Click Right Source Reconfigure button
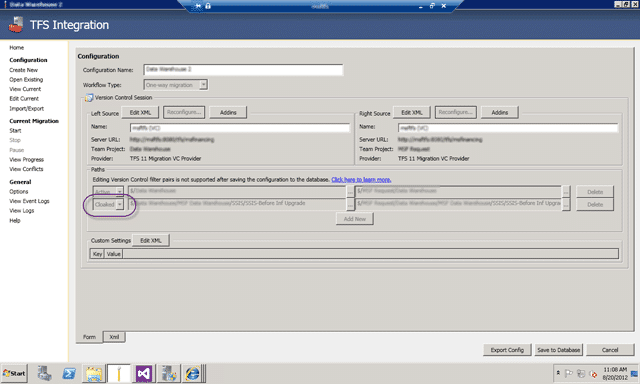The height and width of the screenshot is (384, 640). pos(456,112)
